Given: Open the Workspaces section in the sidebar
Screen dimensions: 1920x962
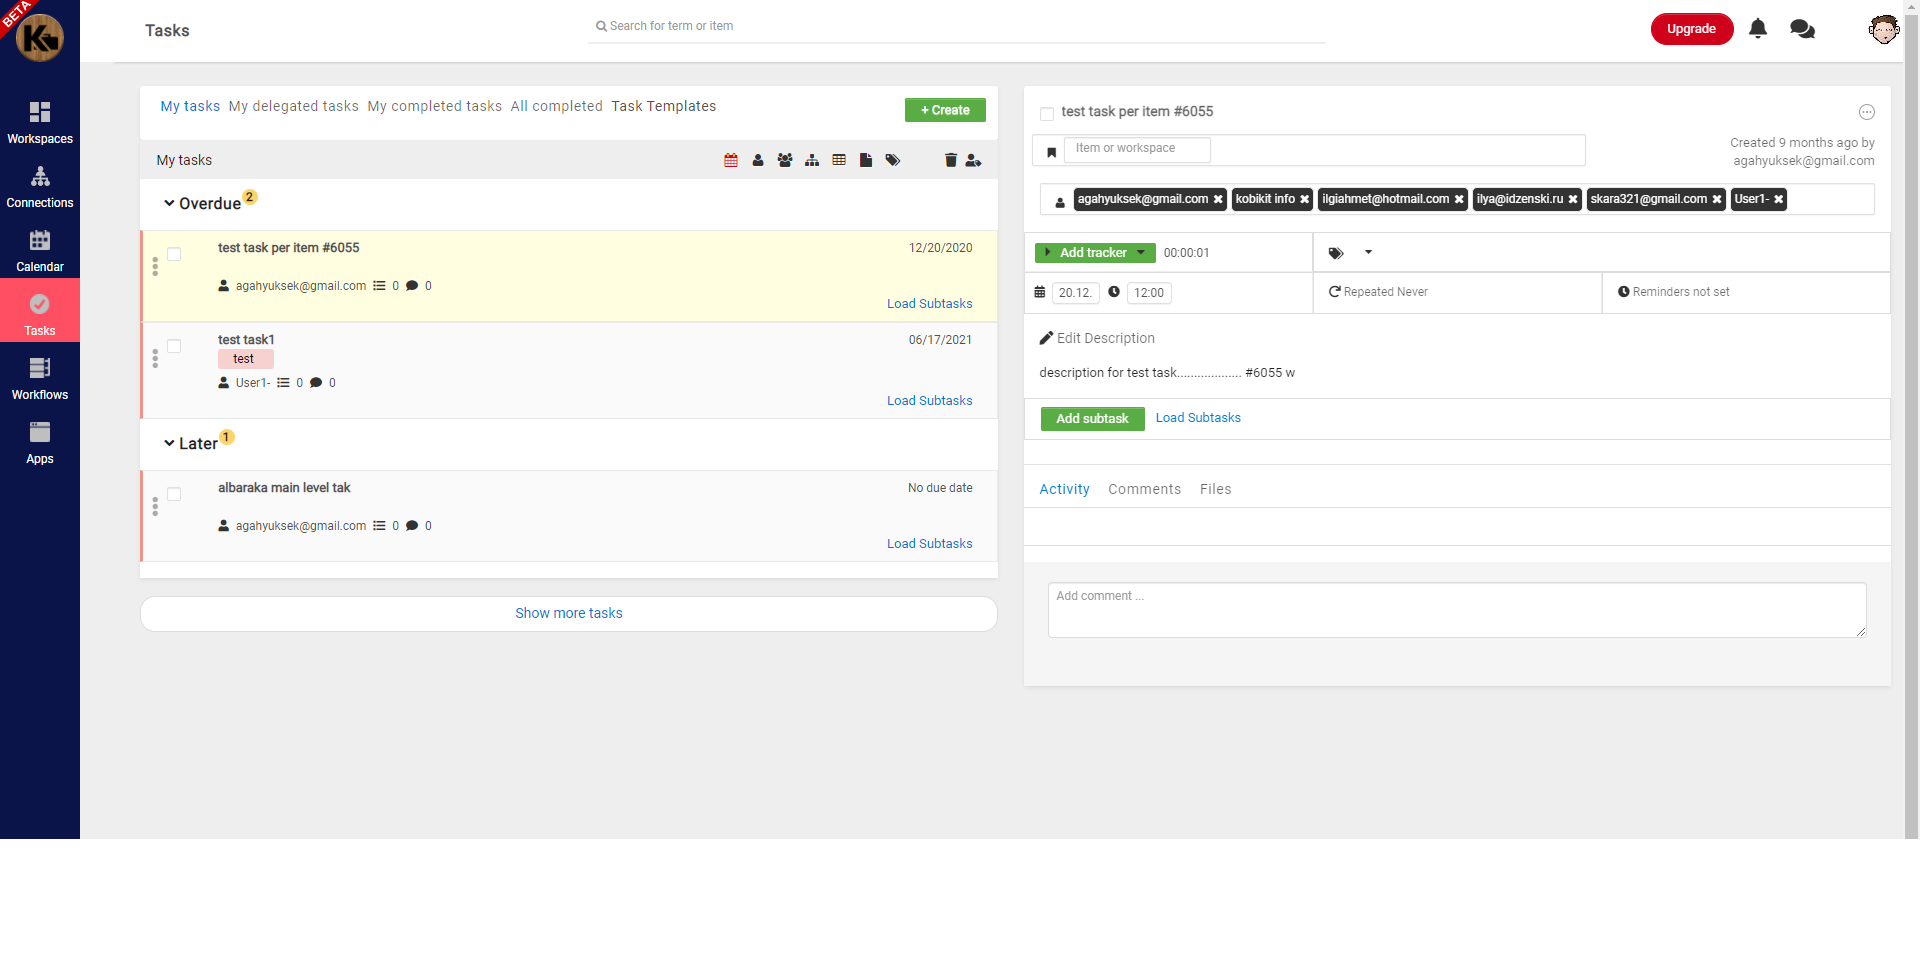Looking at the screenshot, I should pos(40,123).
